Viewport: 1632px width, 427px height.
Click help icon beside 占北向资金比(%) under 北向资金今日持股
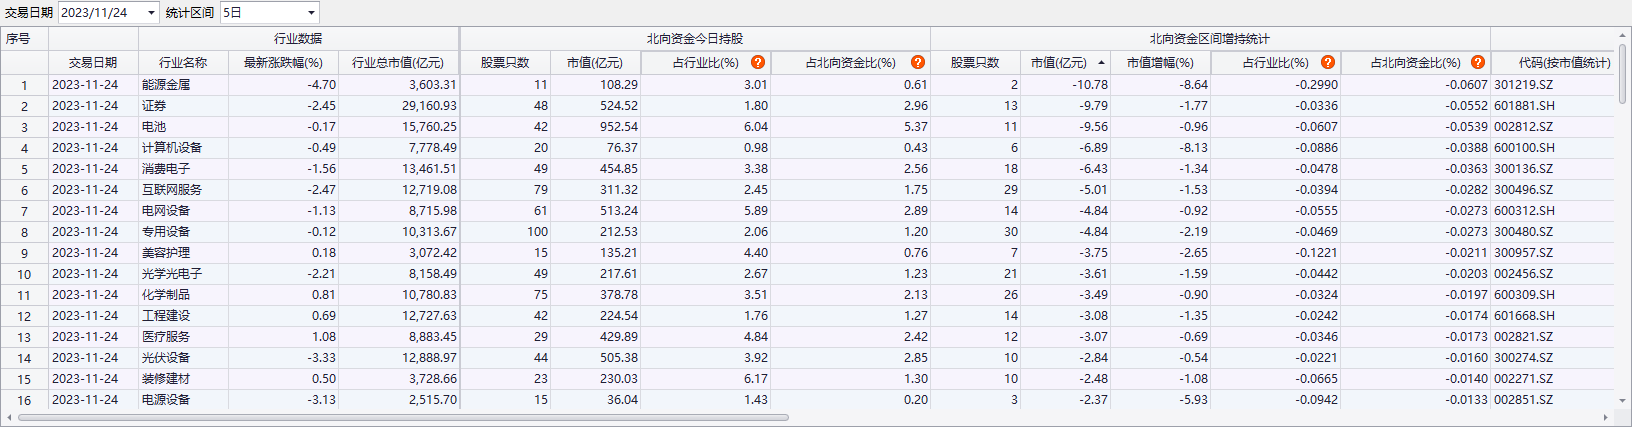tap(917, 62)
